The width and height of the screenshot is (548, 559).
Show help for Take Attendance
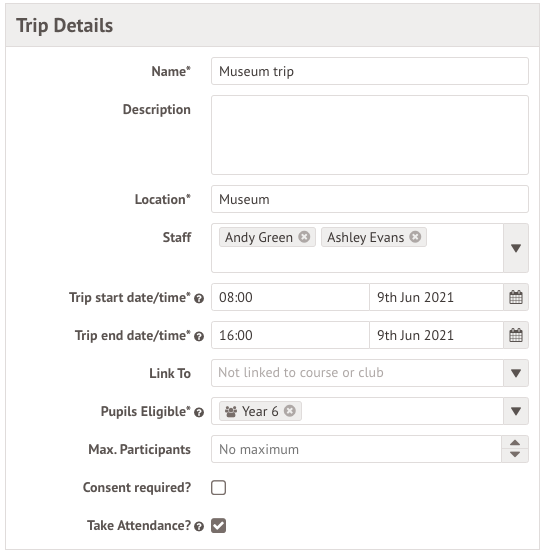tap(199, 527)
